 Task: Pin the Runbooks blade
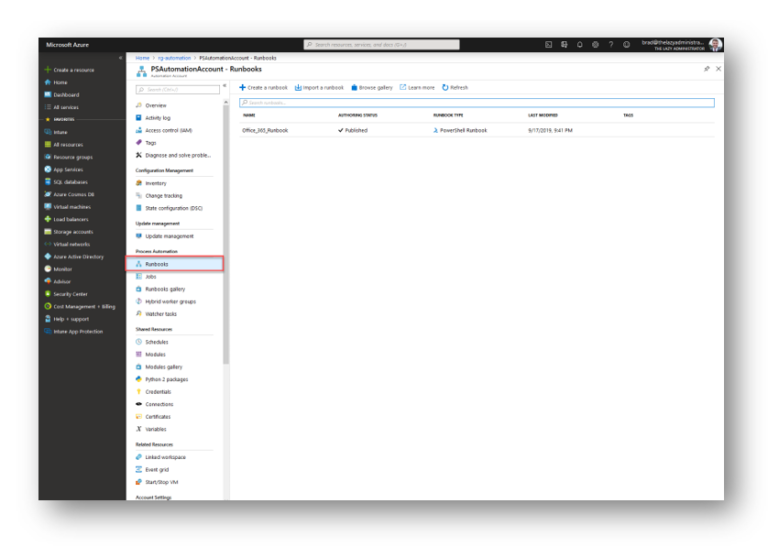pyautogui.click(x=707, y=69)
